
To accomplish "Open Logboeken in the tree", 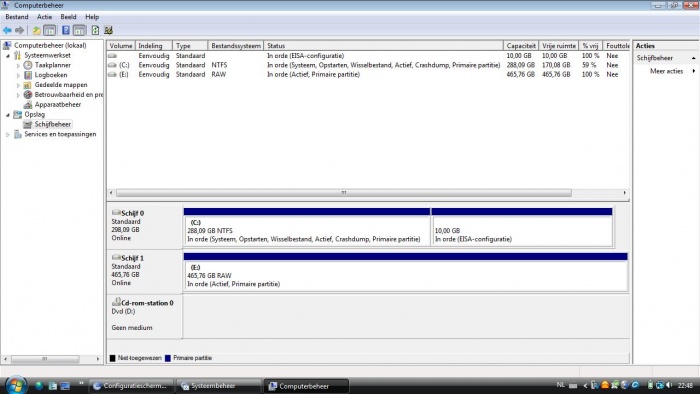I will (x=51, y=75).
